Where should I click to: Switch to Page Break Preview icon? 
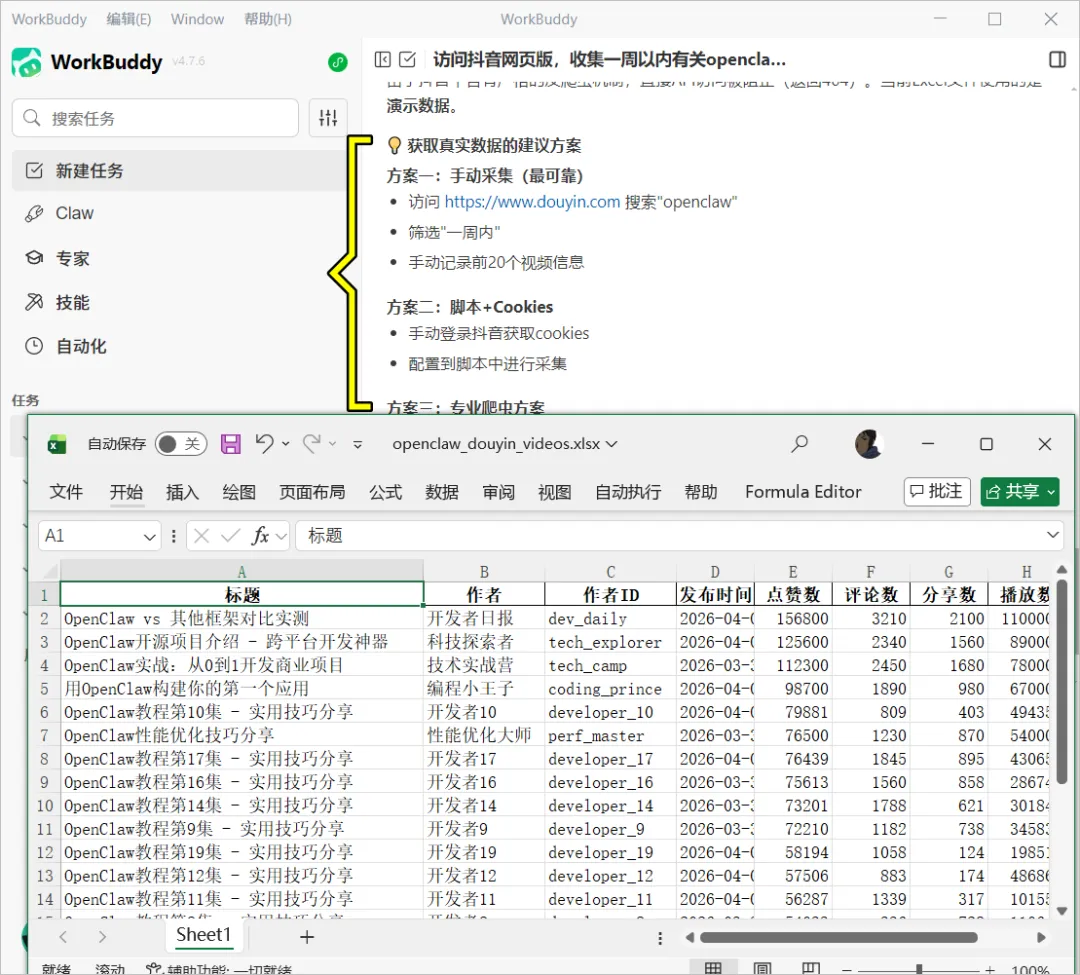tap(811, 968)
